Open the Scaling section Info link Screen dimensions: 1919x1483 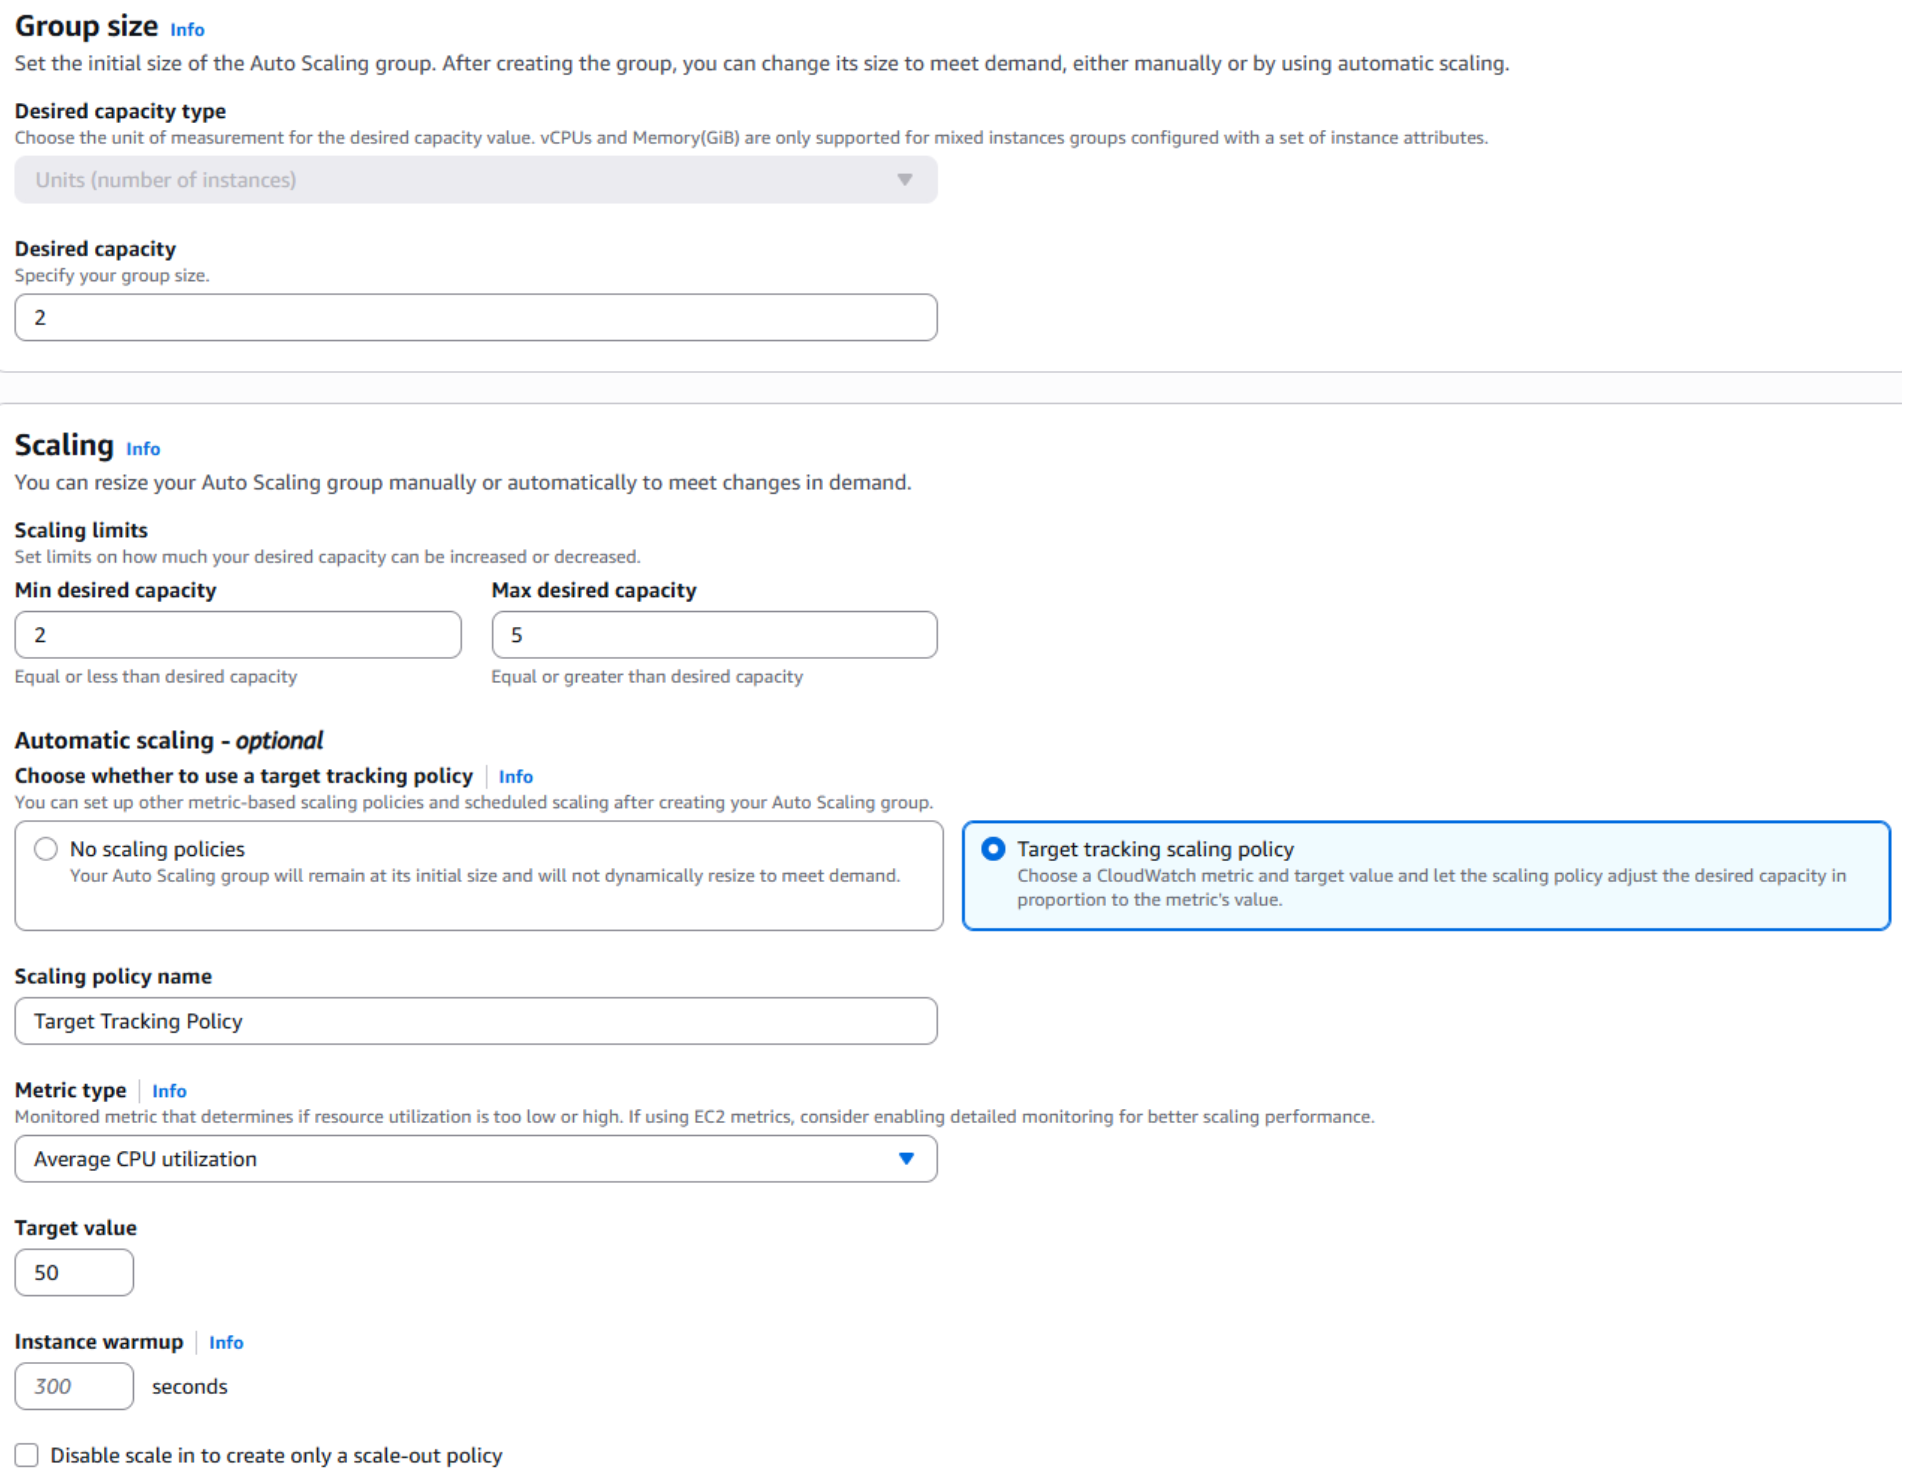point(142,449)
